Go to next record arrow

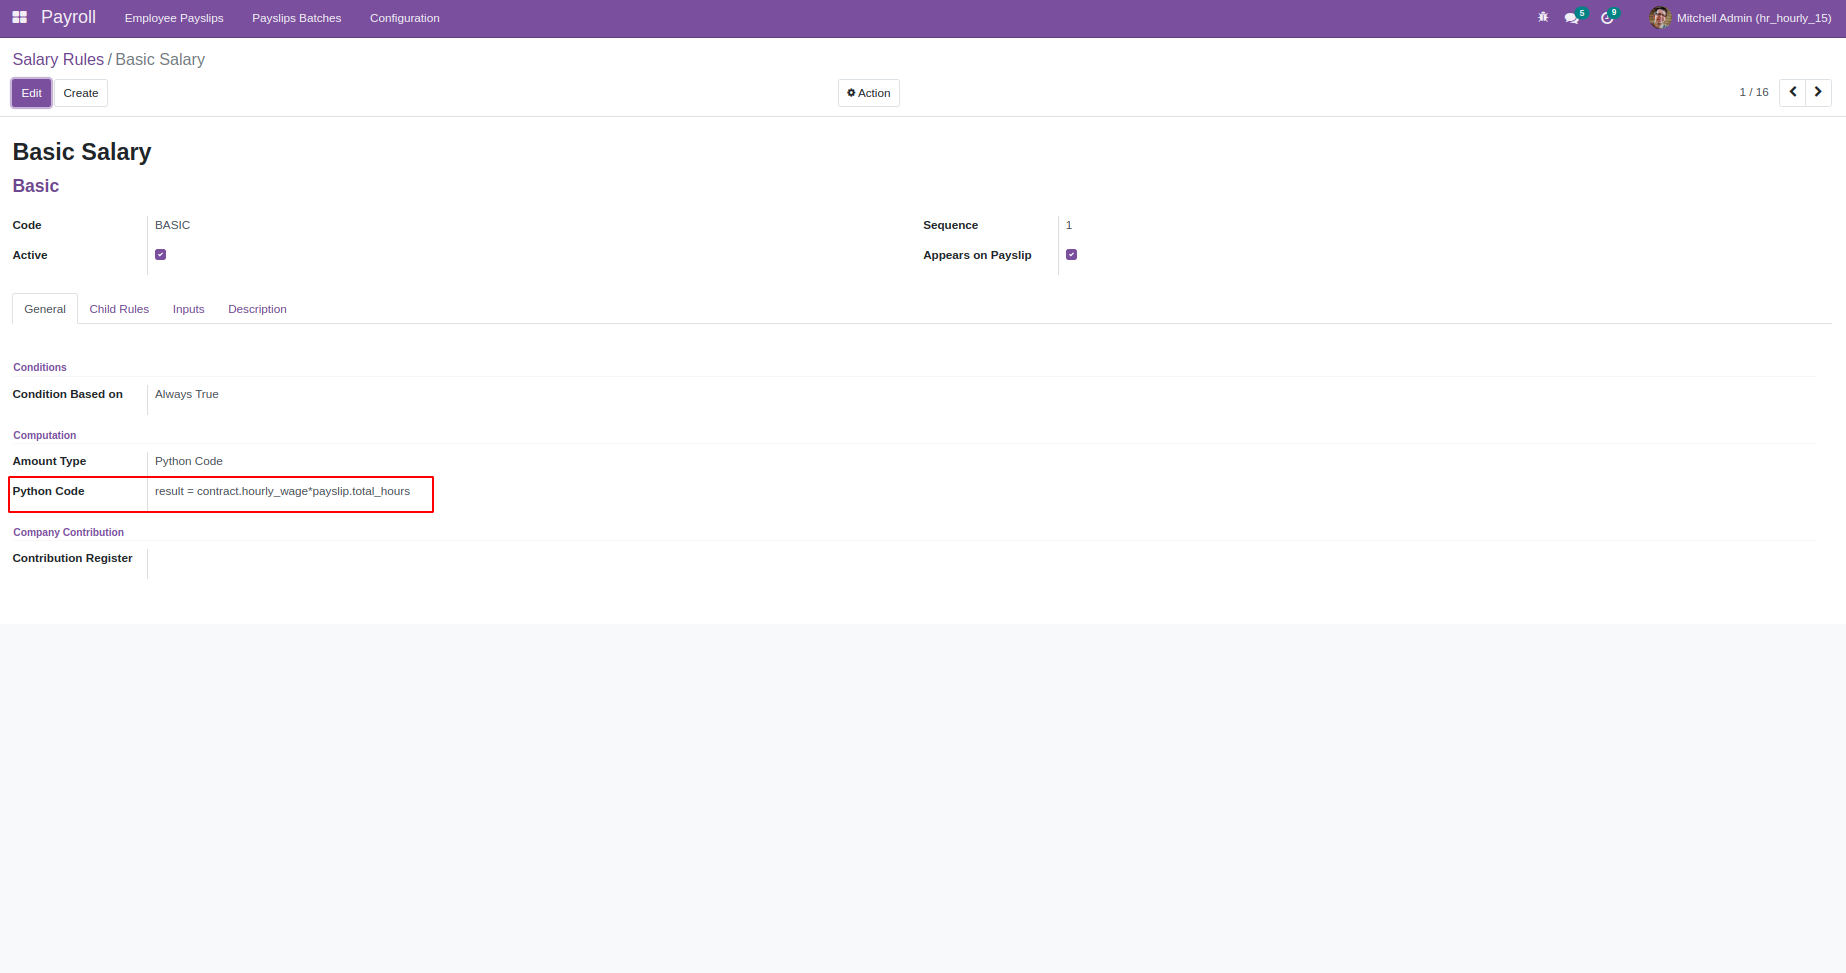[x=1818, y=92]
